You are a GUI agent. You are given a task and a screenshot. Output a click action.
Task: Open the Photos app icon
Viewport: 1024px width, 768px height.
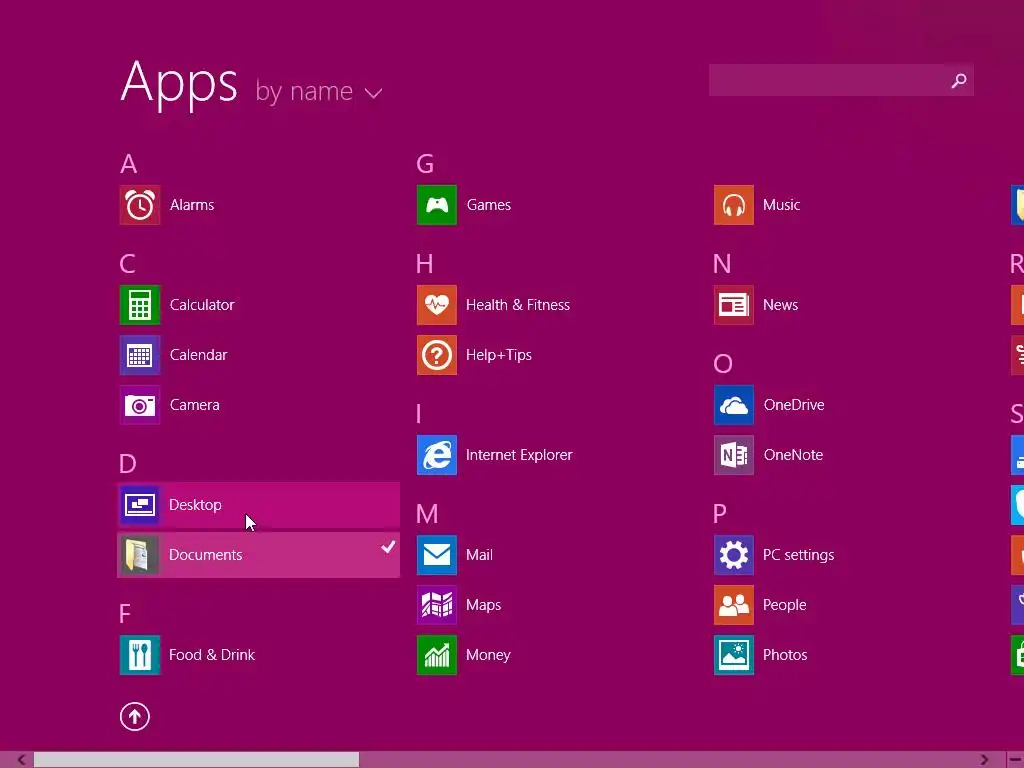coord(734,655)
